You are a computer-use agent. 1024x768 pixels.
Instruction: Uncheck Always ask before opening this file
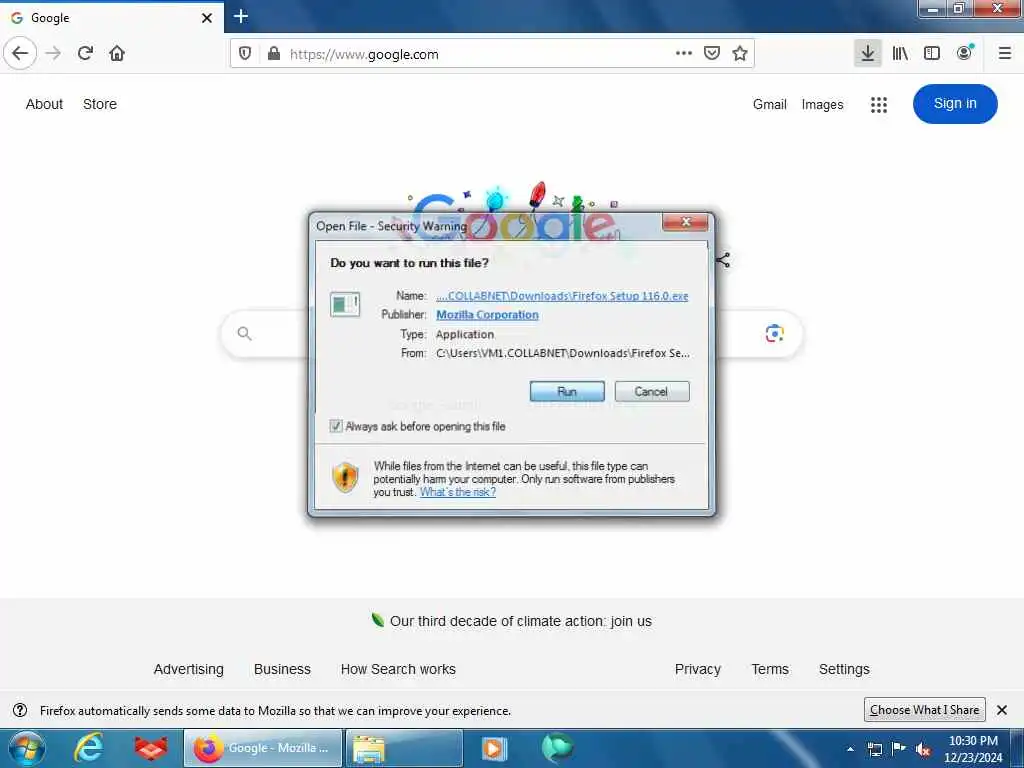click(336, 426)
